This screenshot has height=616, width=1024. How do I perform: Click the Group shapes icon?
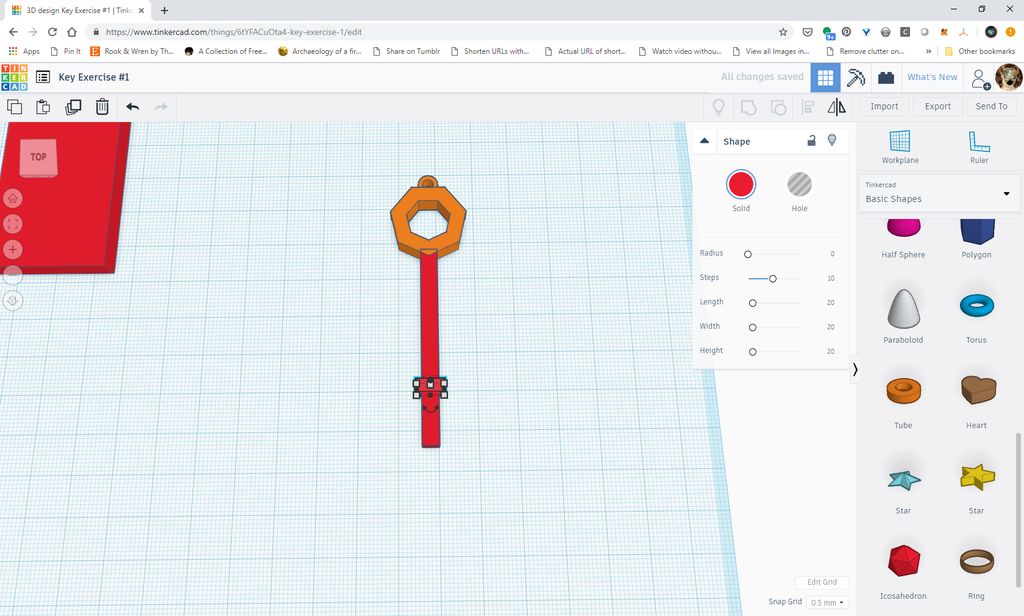tap(748, 107)
